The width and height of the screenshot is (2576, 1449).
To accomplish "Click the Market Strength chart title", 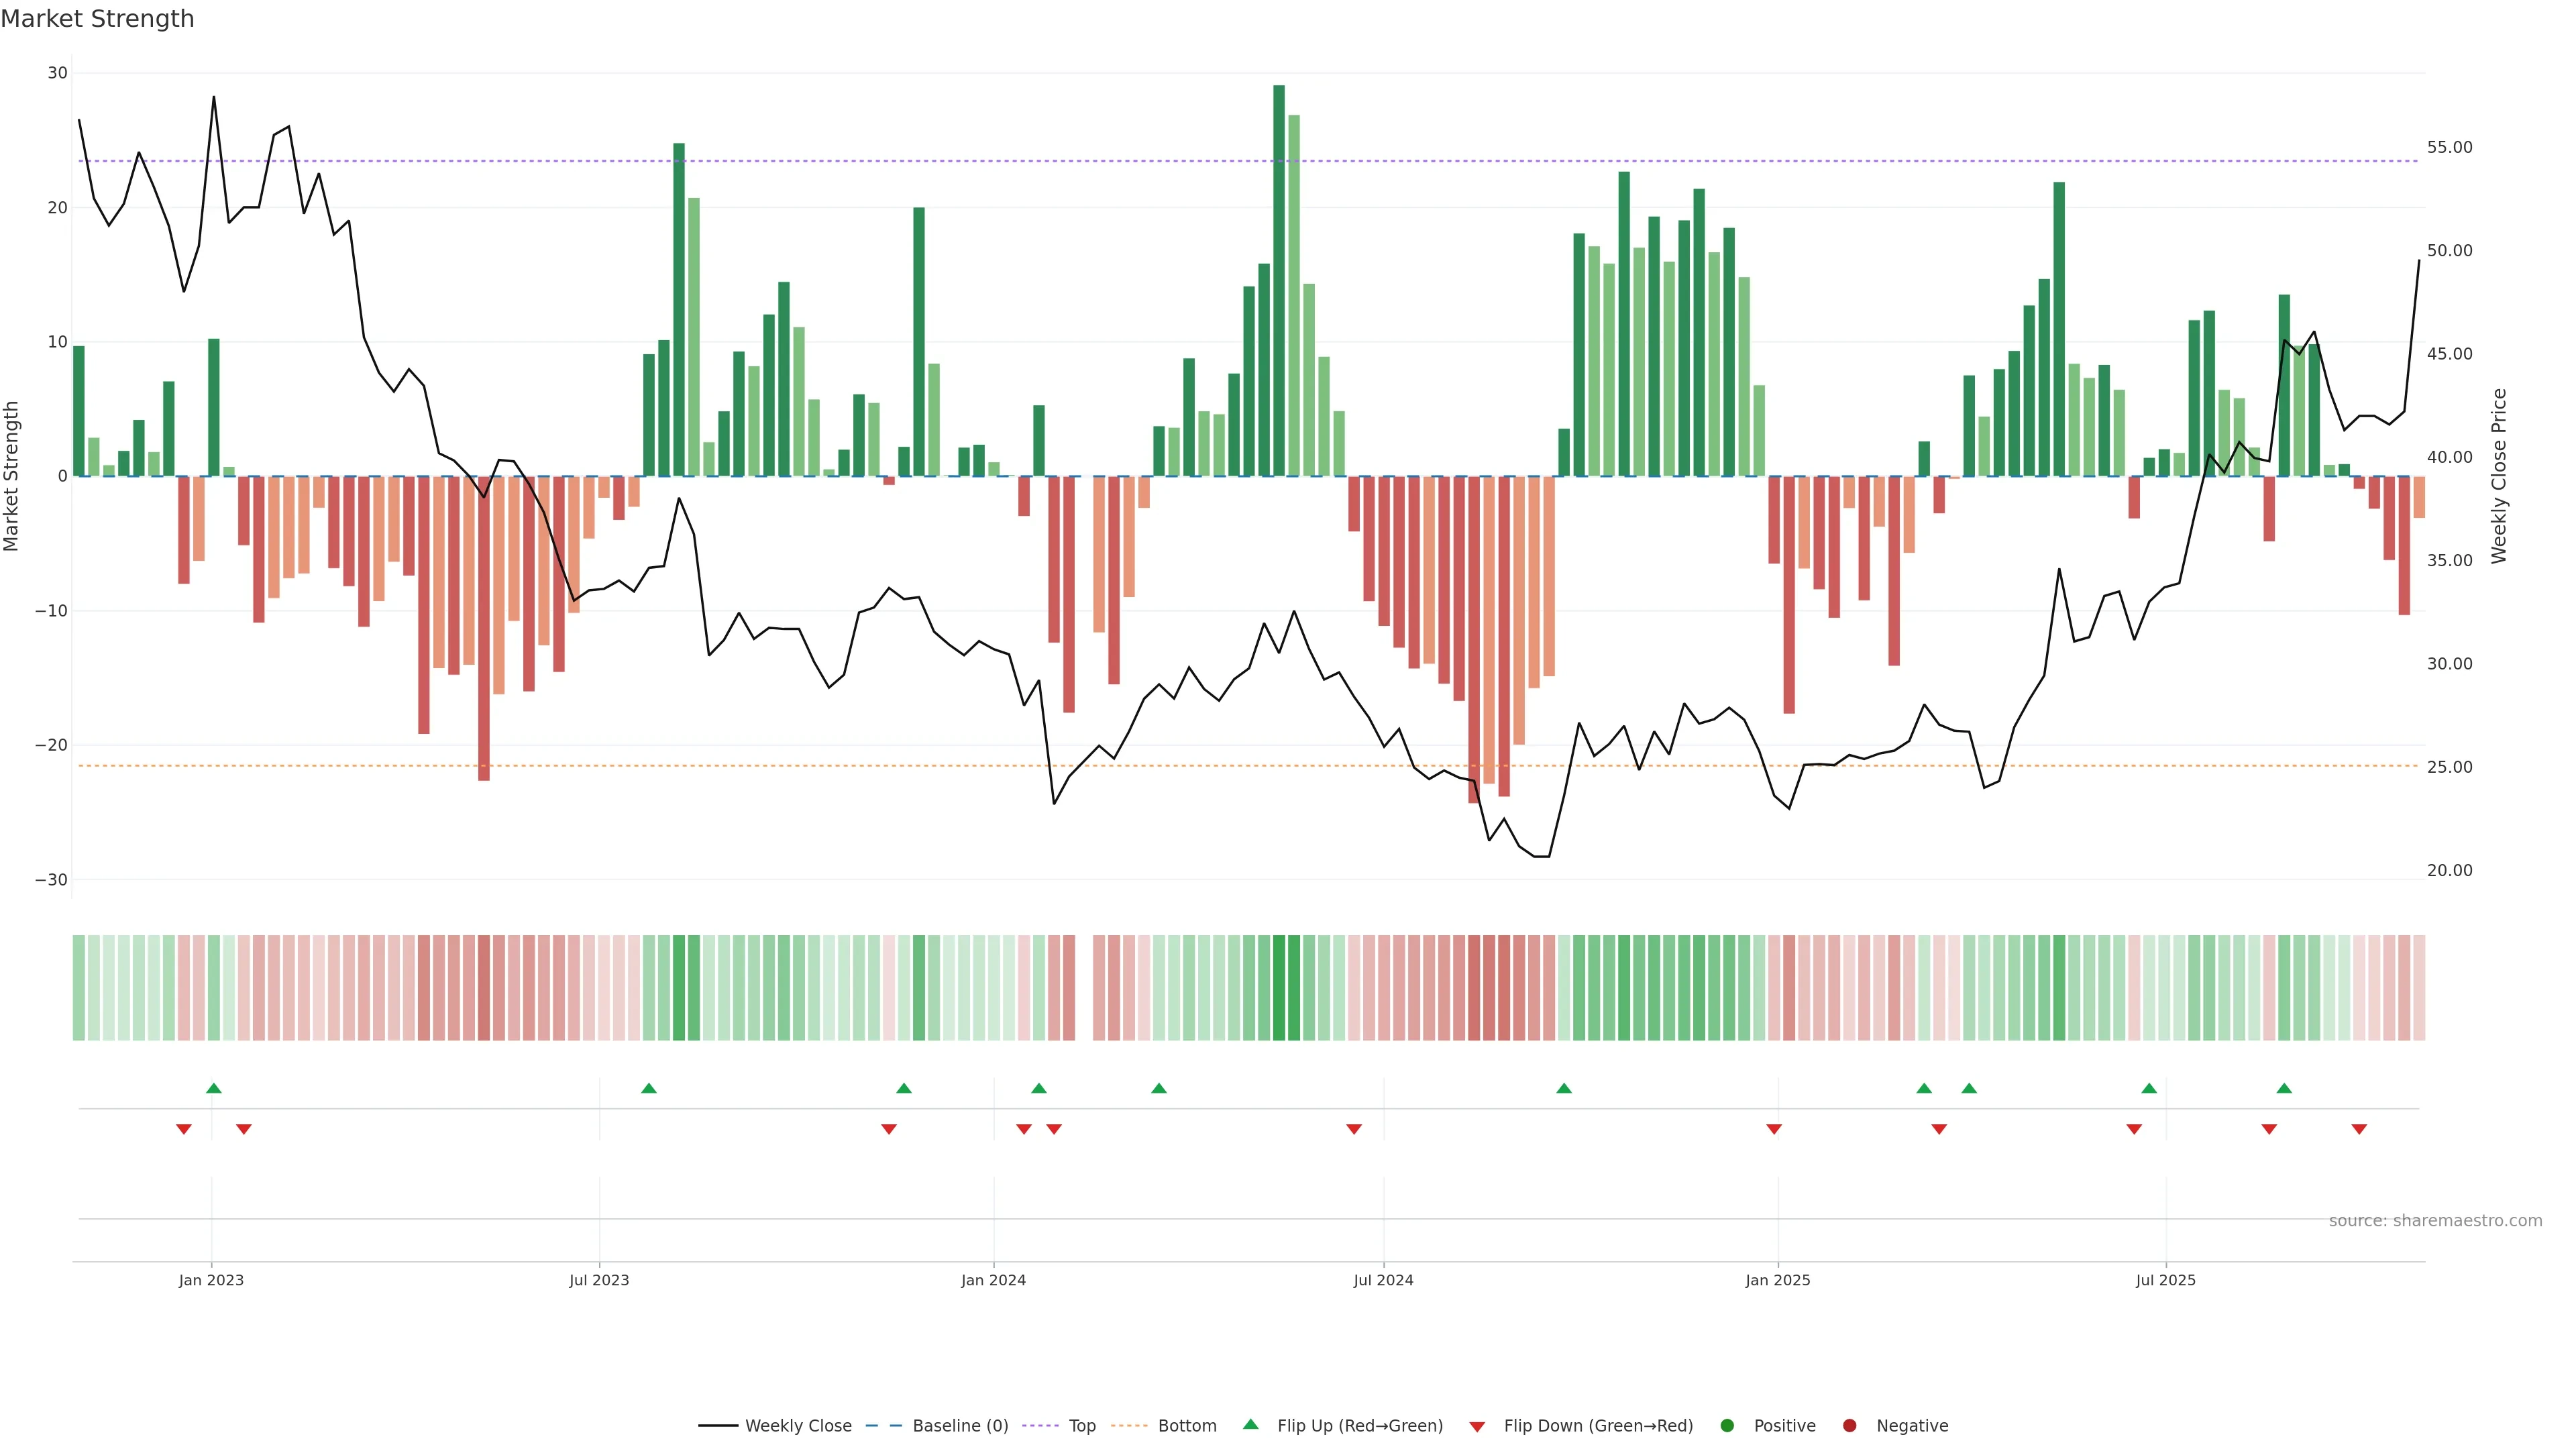I will 97,19.
